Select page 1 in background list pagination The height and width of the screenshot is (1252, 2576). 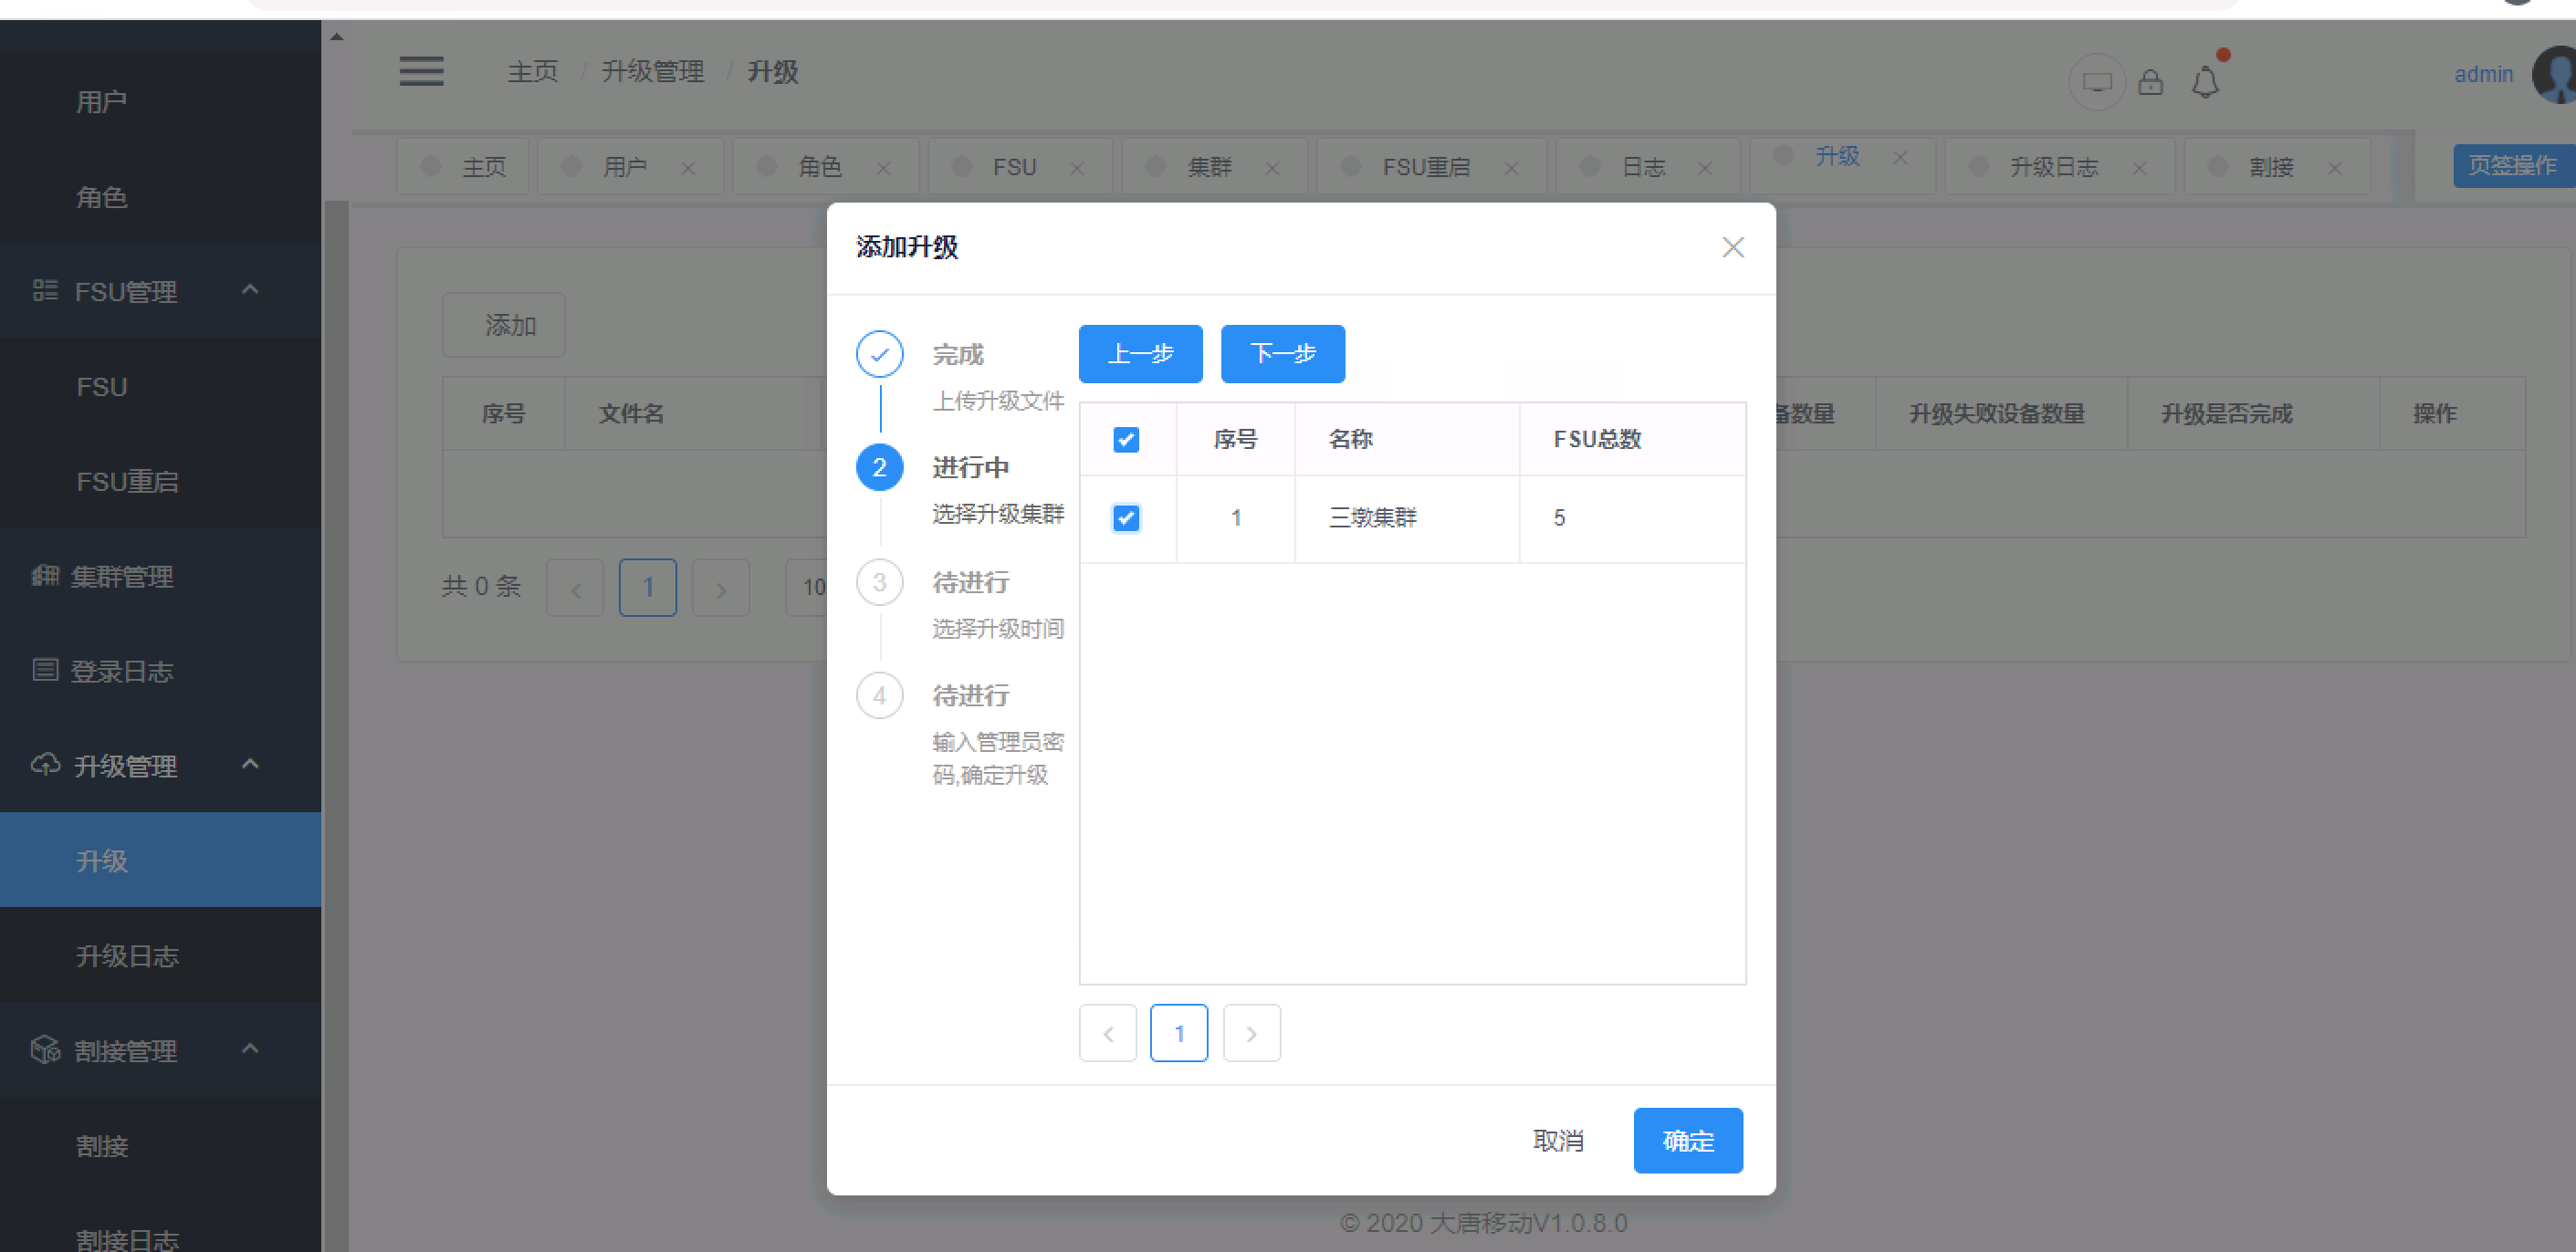648,588
